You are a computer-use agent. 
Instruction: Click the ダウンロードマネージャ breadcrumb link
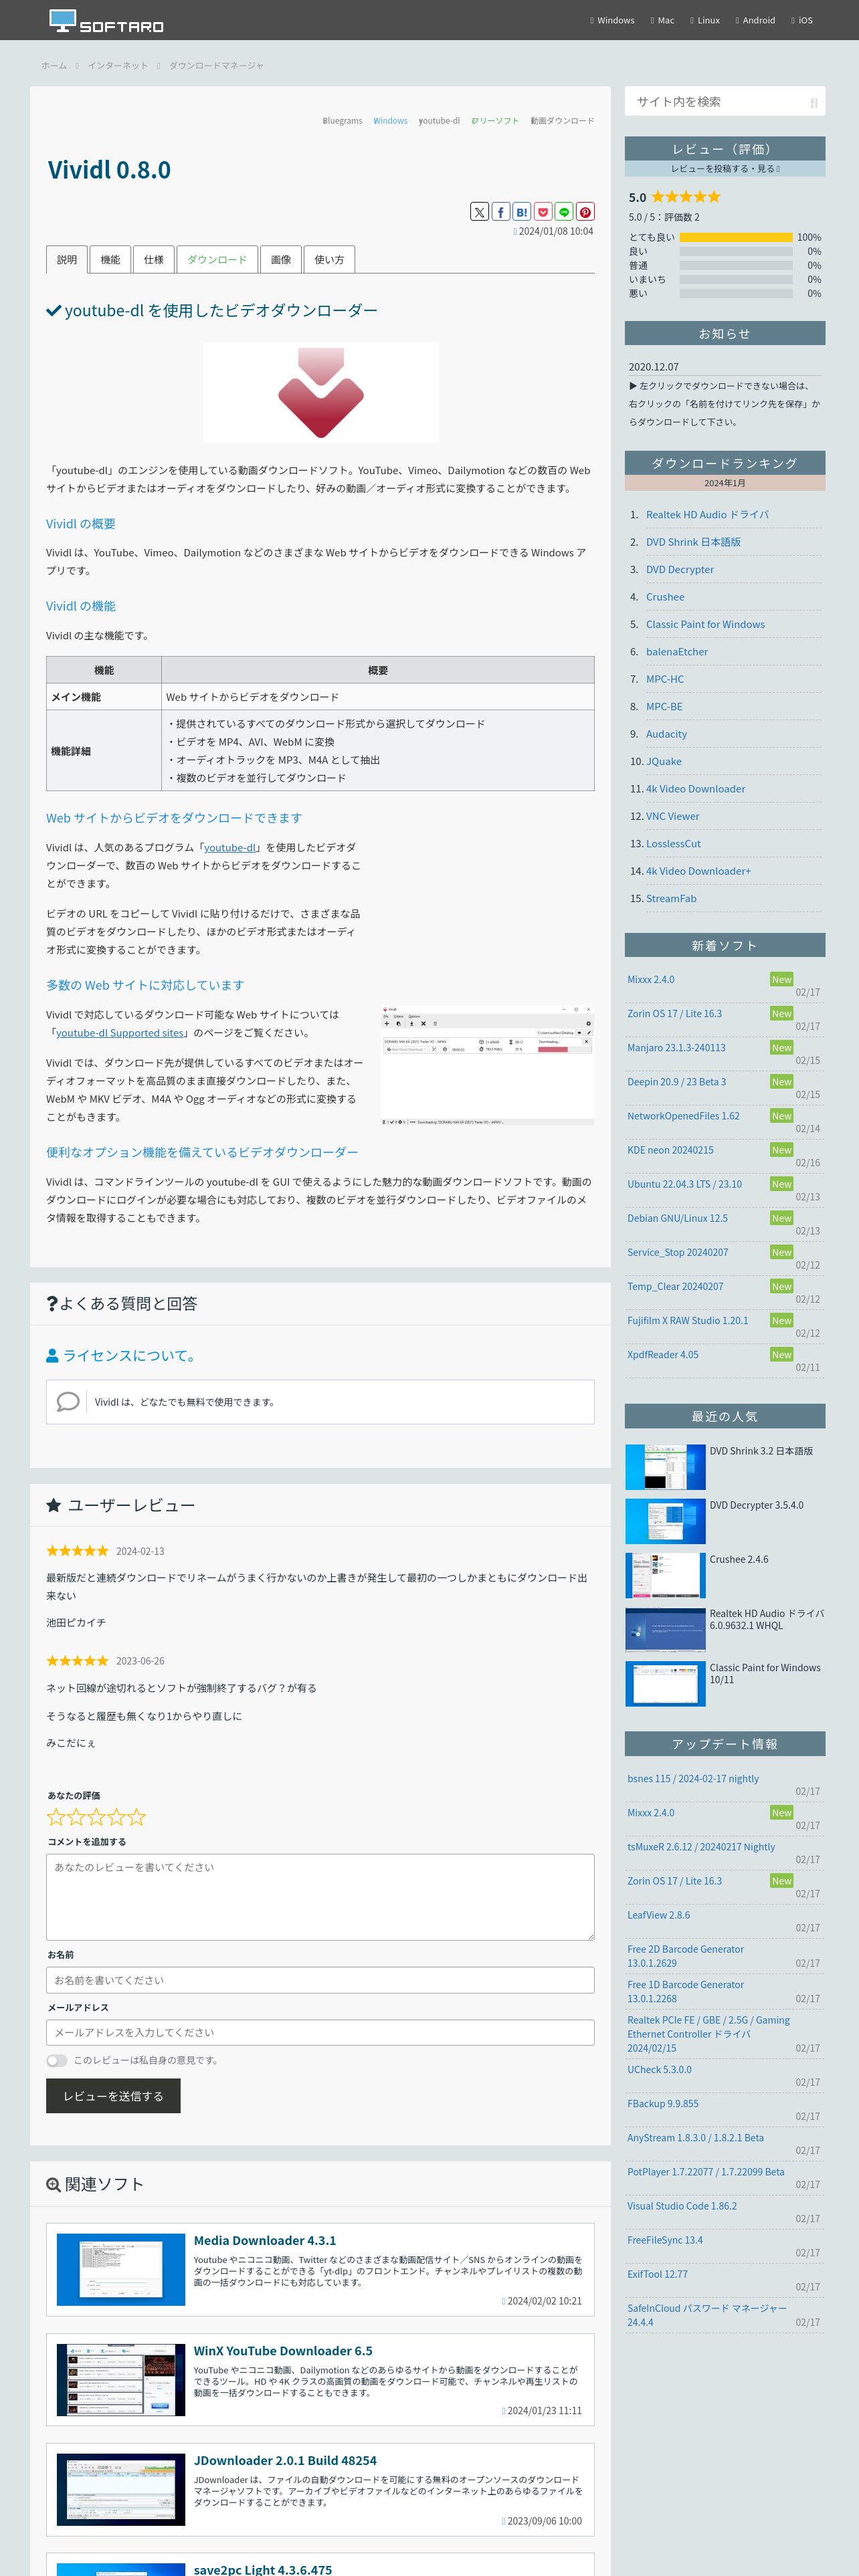point(216,66)
